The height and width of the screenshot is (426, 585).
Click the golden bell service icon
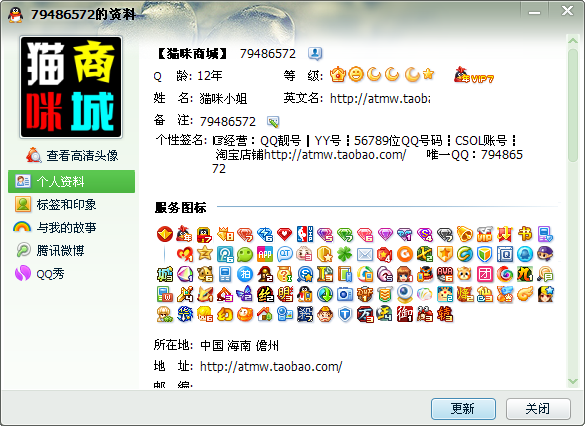465,234
